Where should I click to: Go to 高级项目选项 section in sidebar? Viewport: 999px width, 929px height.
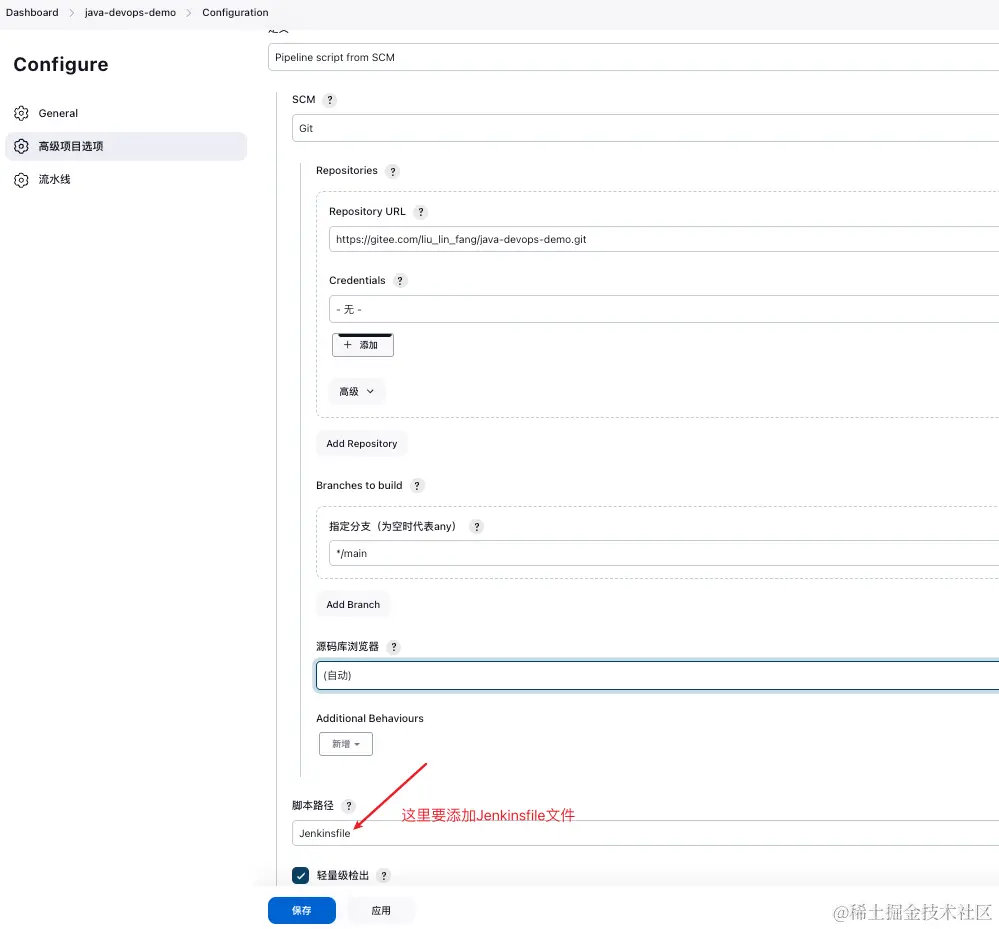point(126,147)
